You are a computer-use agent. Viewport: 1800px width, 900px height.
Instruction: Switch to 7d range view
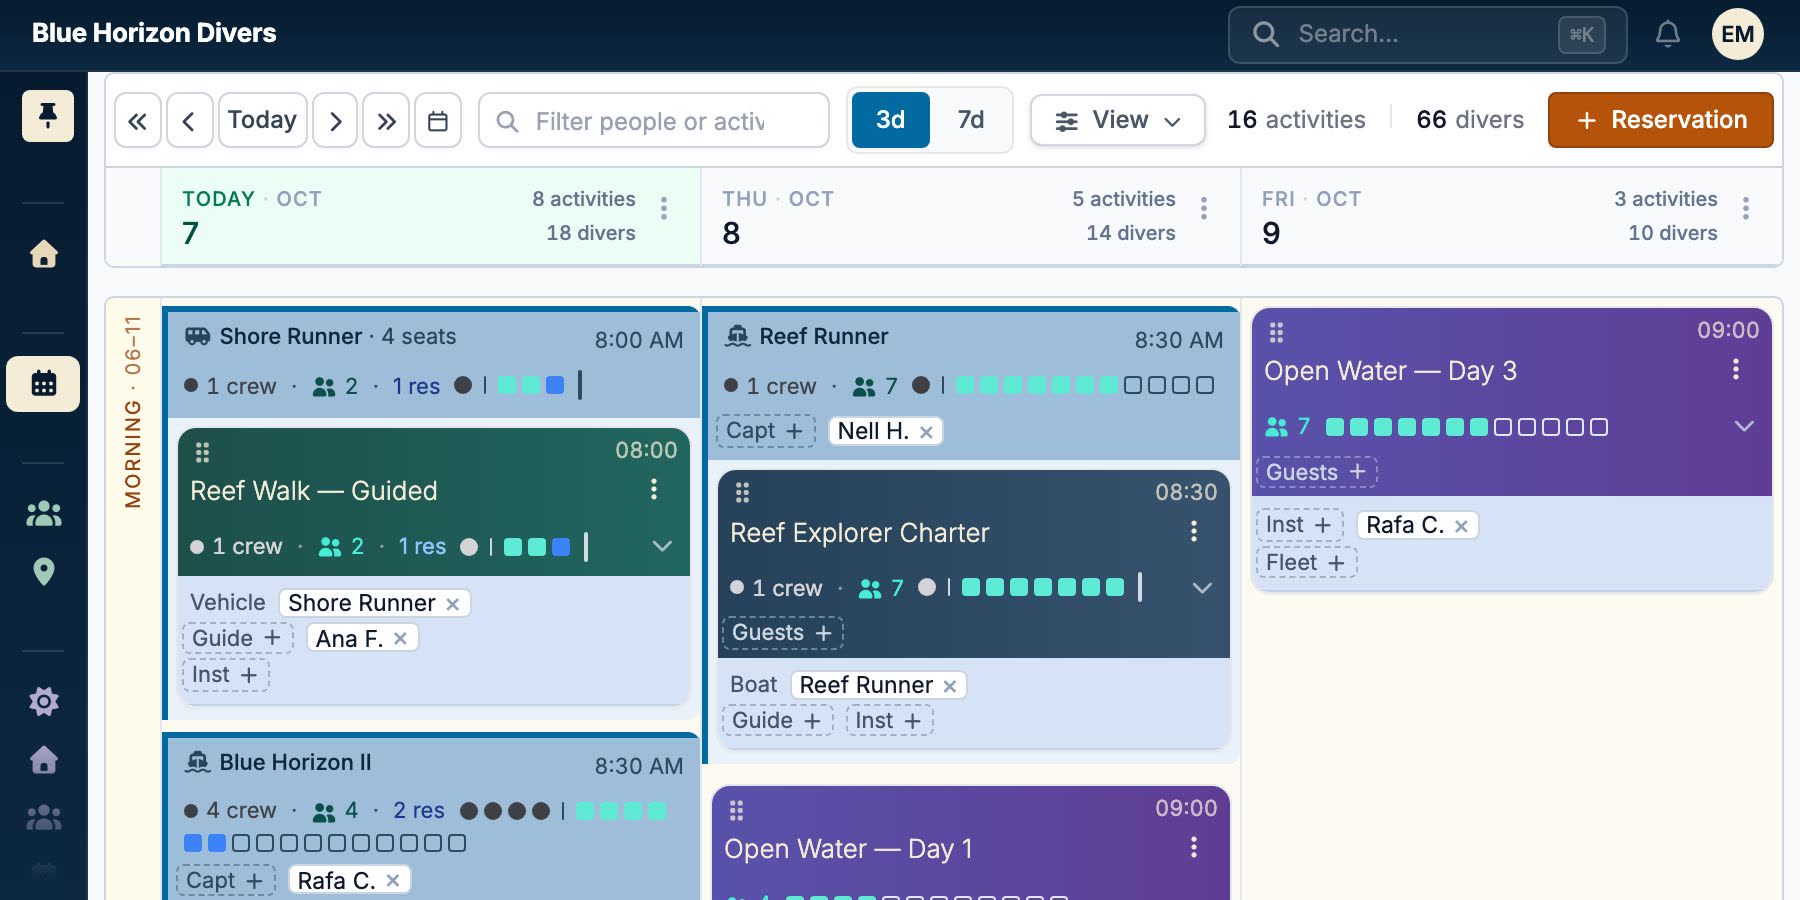click(x=970, y=120)
